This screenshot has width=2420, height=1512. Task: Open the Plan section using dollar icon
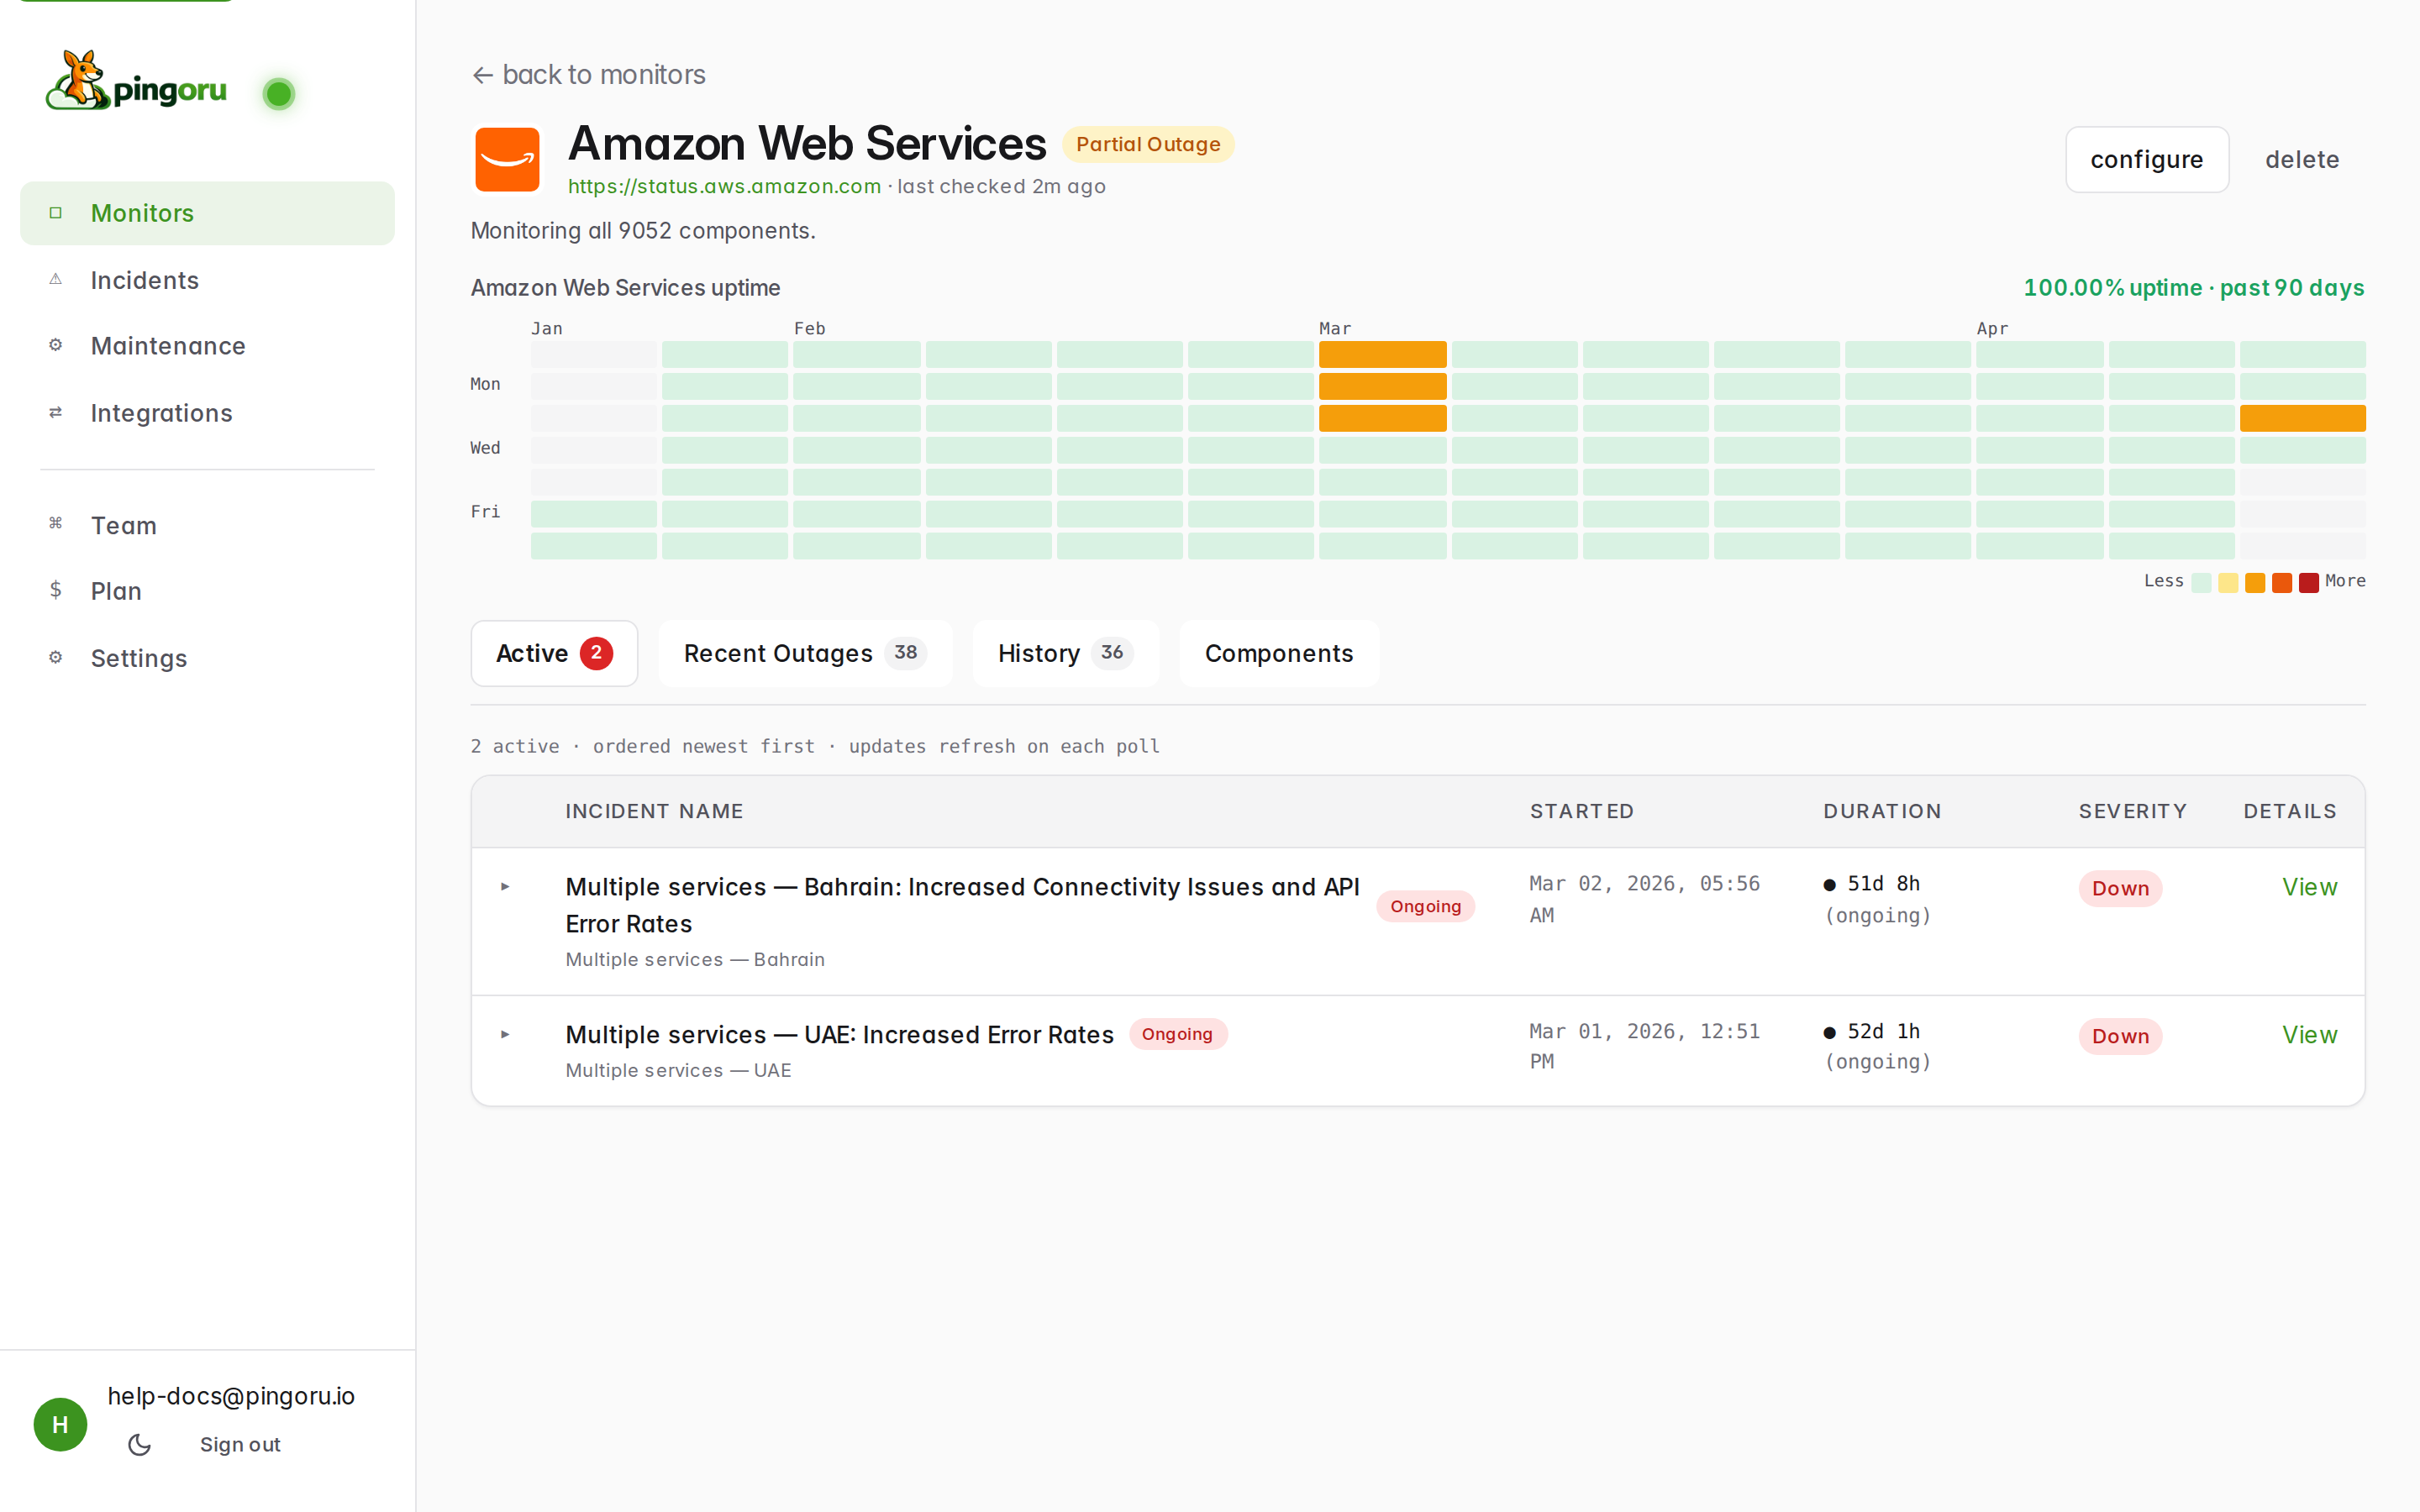coord(56,590)
